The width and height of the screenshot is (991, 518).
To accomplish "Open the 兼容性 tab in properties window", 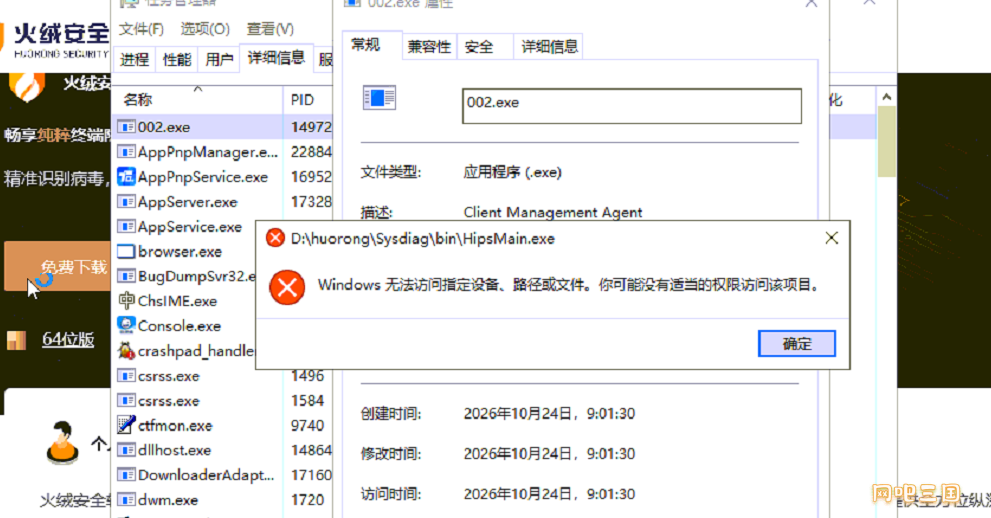I will 429,47.
